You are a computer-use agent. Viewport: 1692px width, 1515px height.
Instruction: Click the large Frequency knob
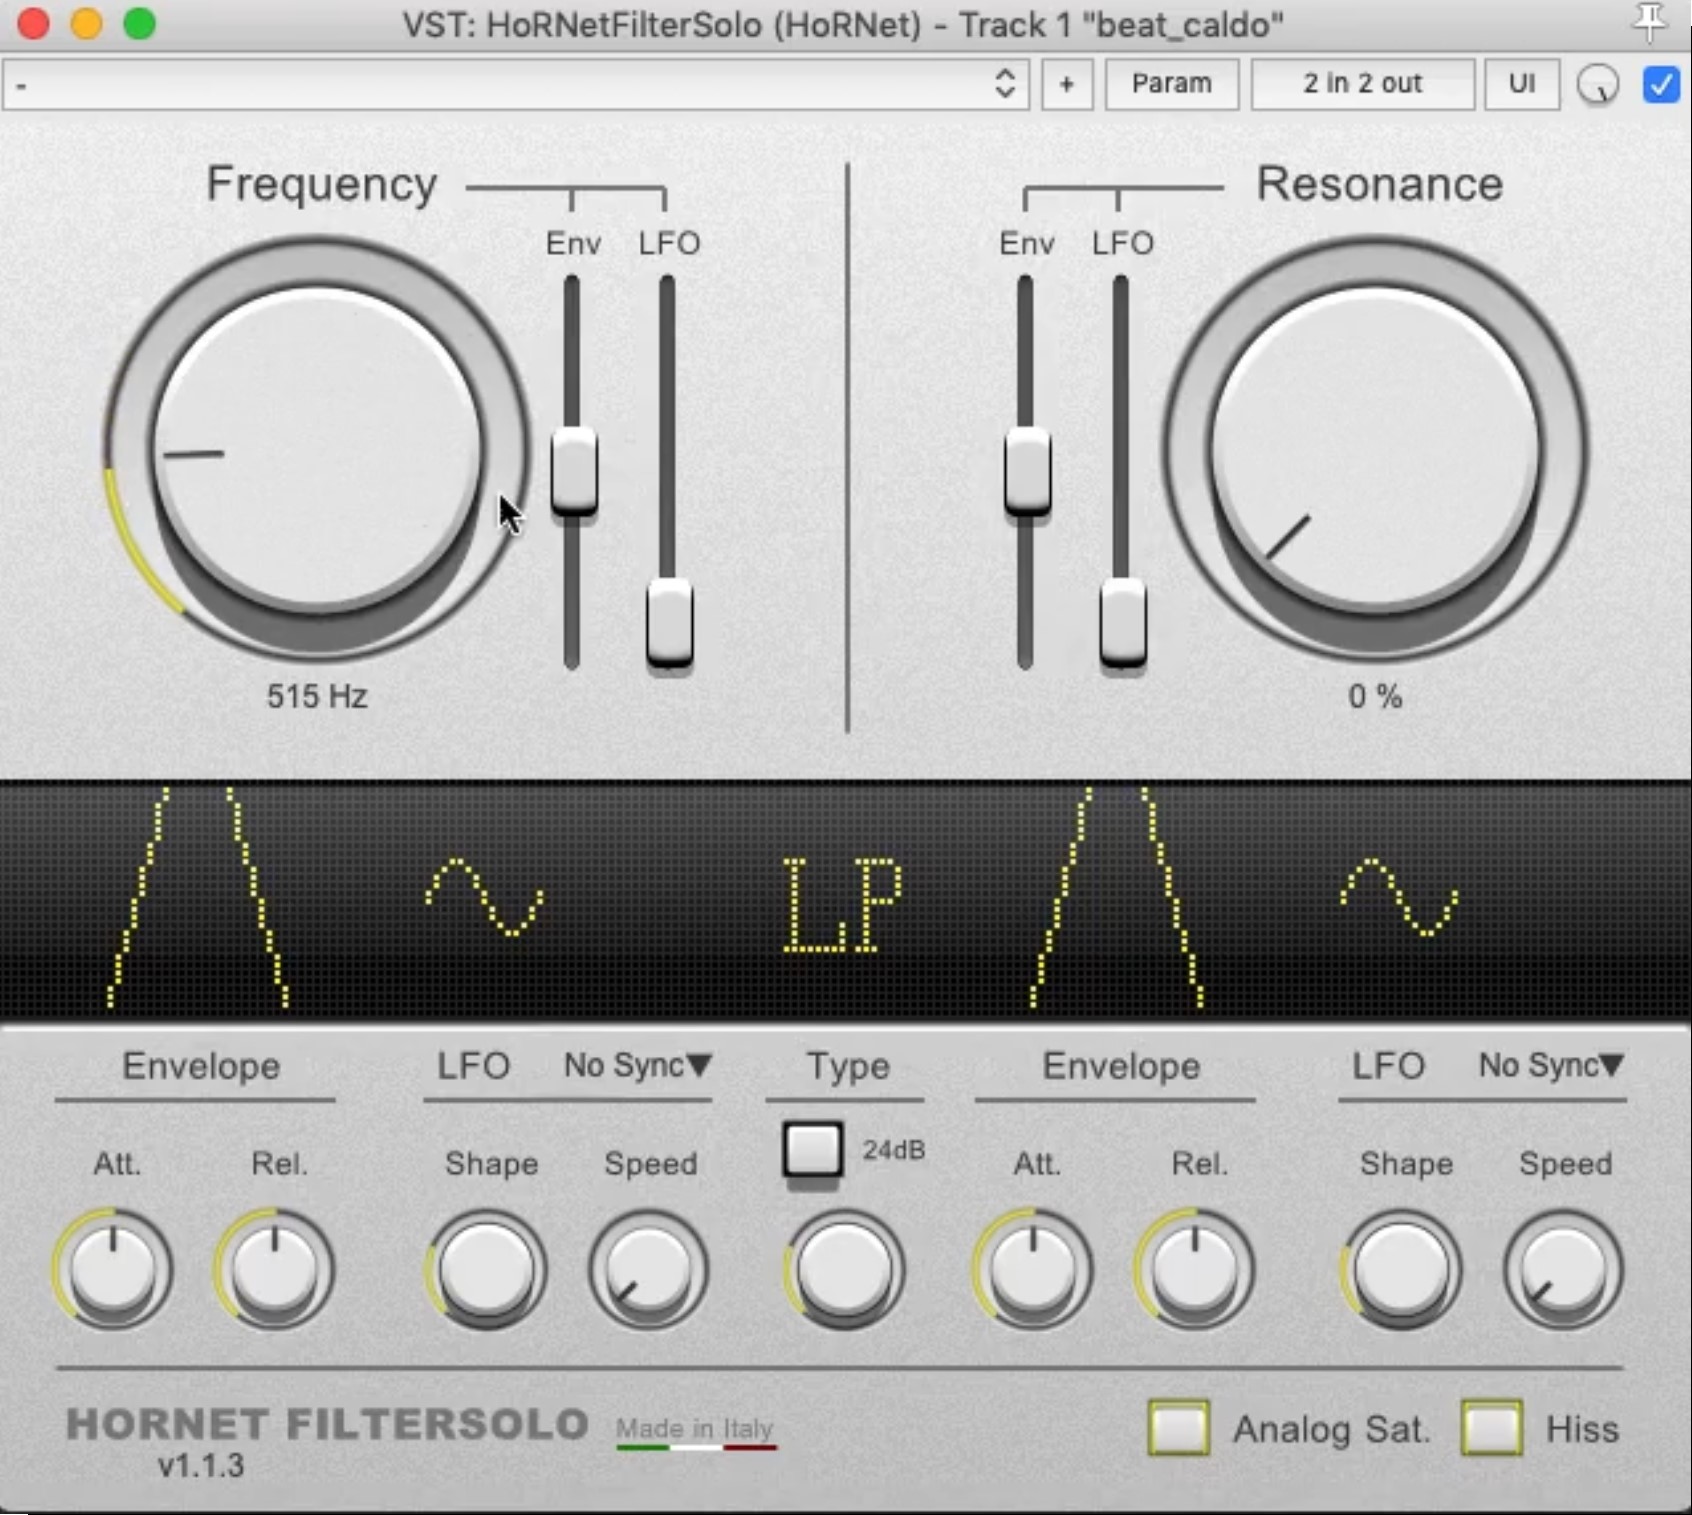pos(316,447)
